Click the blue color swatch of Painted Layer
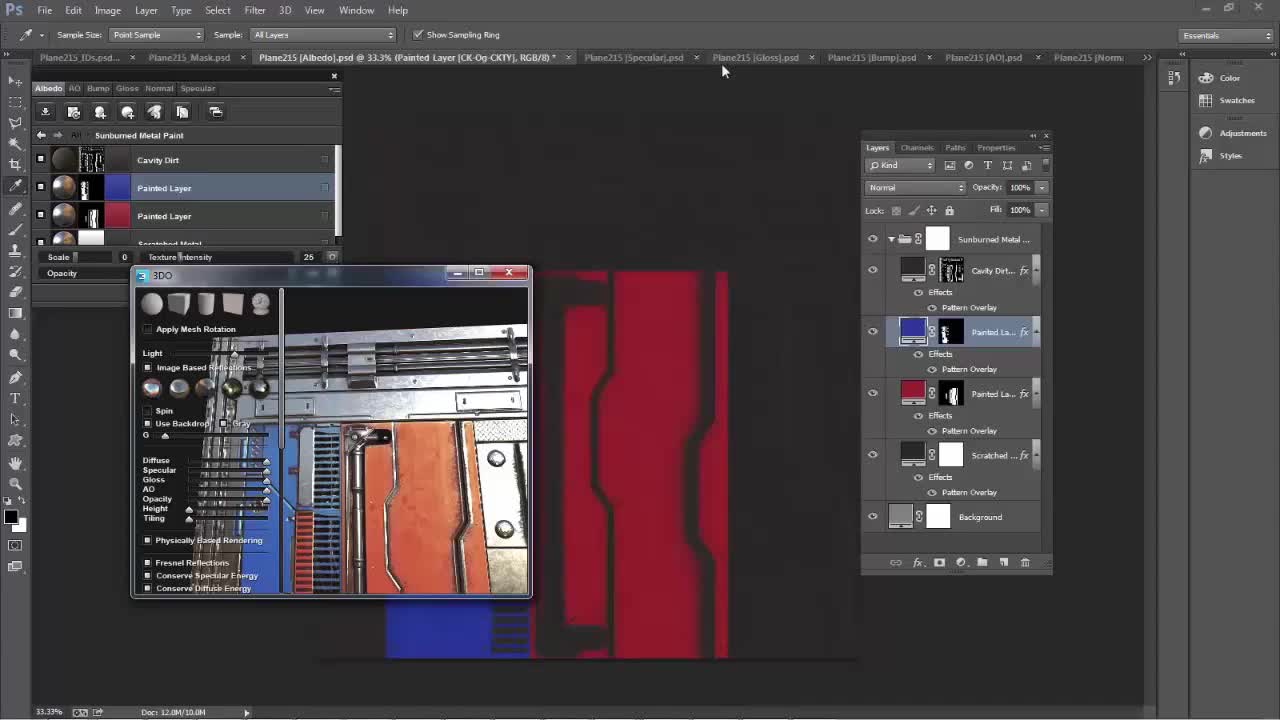This screenshot has height=720, width=1280. (x=118, y=188)
